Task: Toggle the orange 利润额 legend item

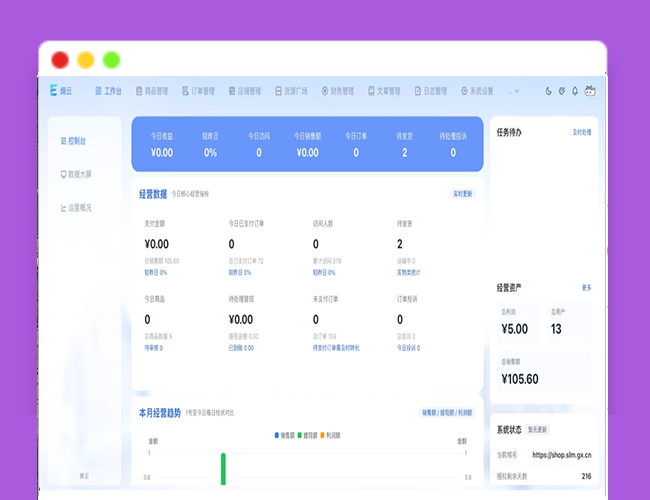Action: (330, 435)
